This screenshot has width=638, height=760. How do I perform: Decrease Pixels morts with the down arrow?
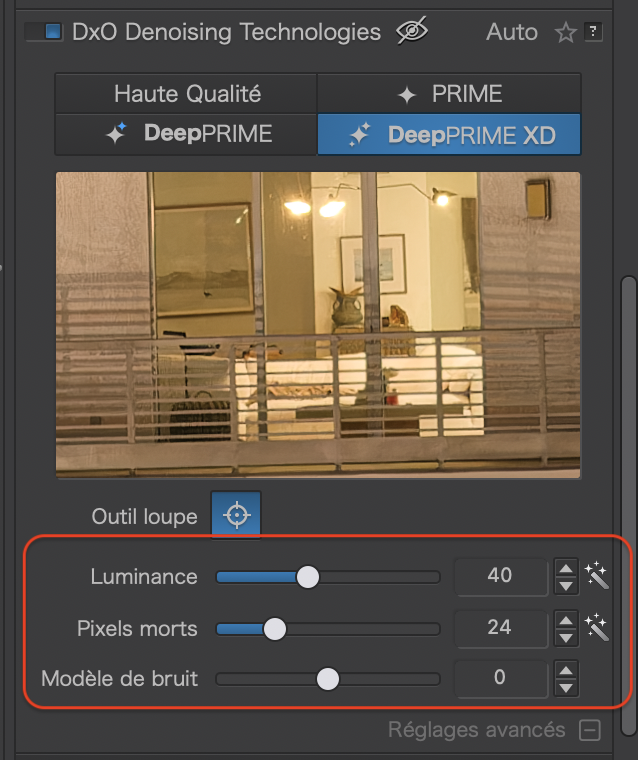pos(566,638)
